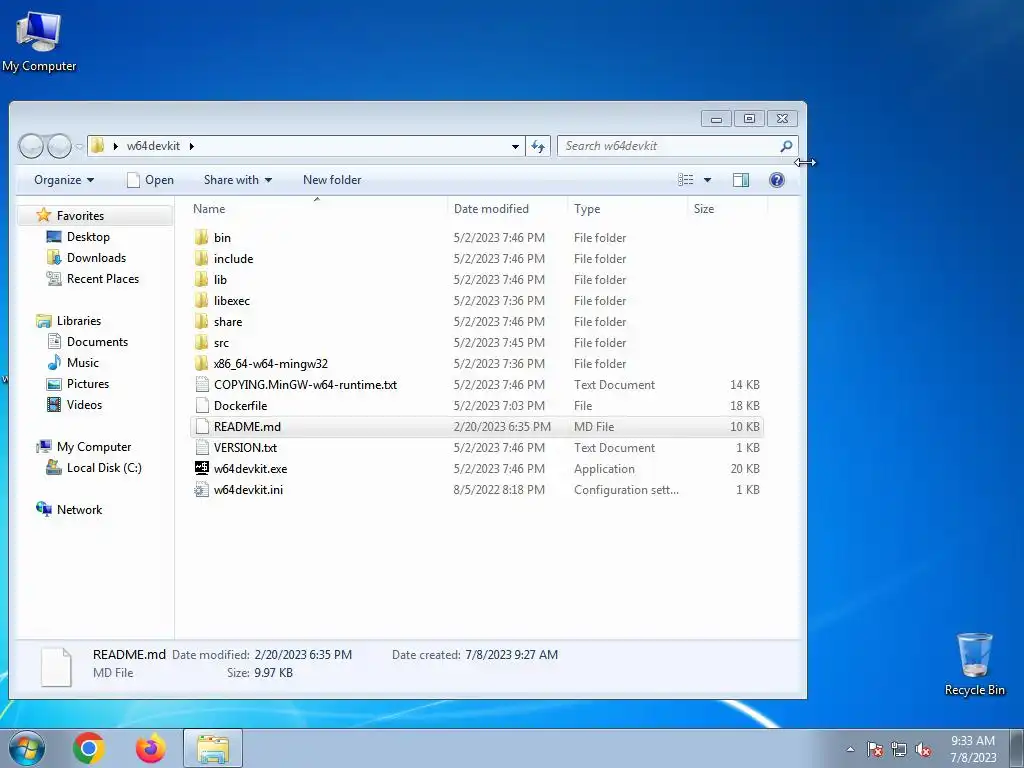
Task: Launch Firefox from the taskbar
Action: 150,748
